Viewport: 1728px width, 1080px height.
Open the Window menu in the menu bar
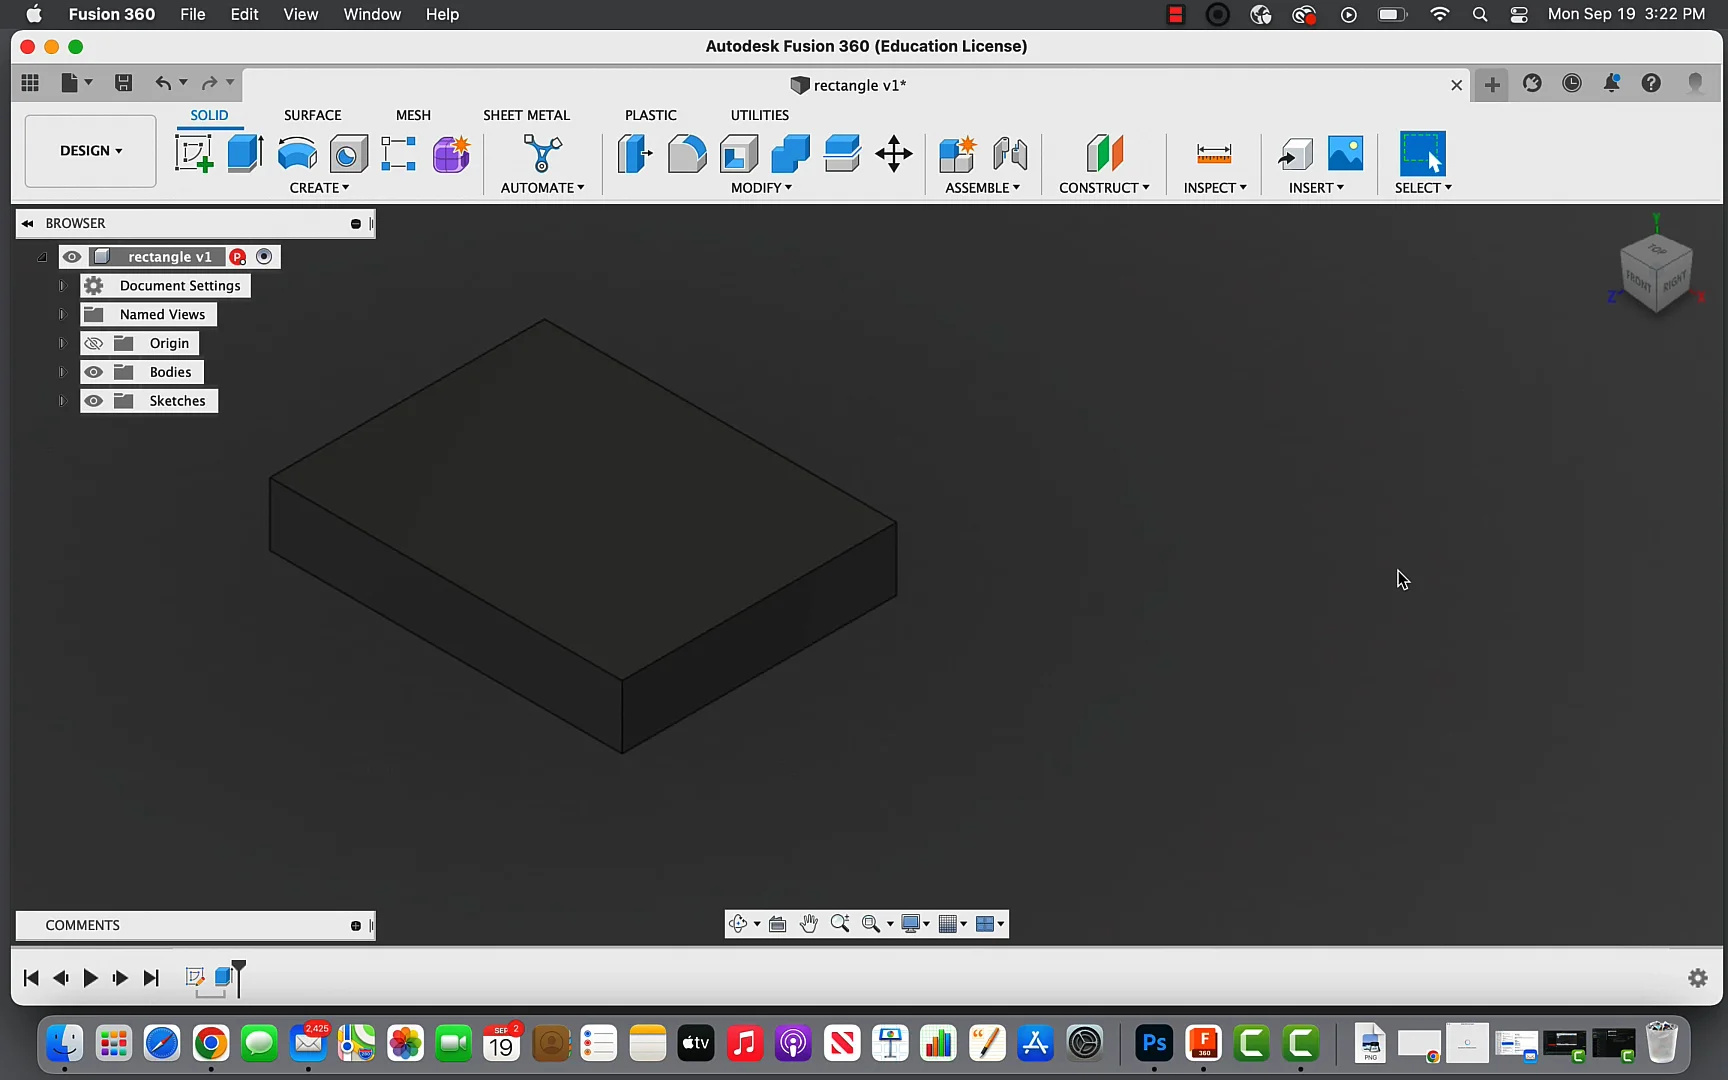pos(372,14)
